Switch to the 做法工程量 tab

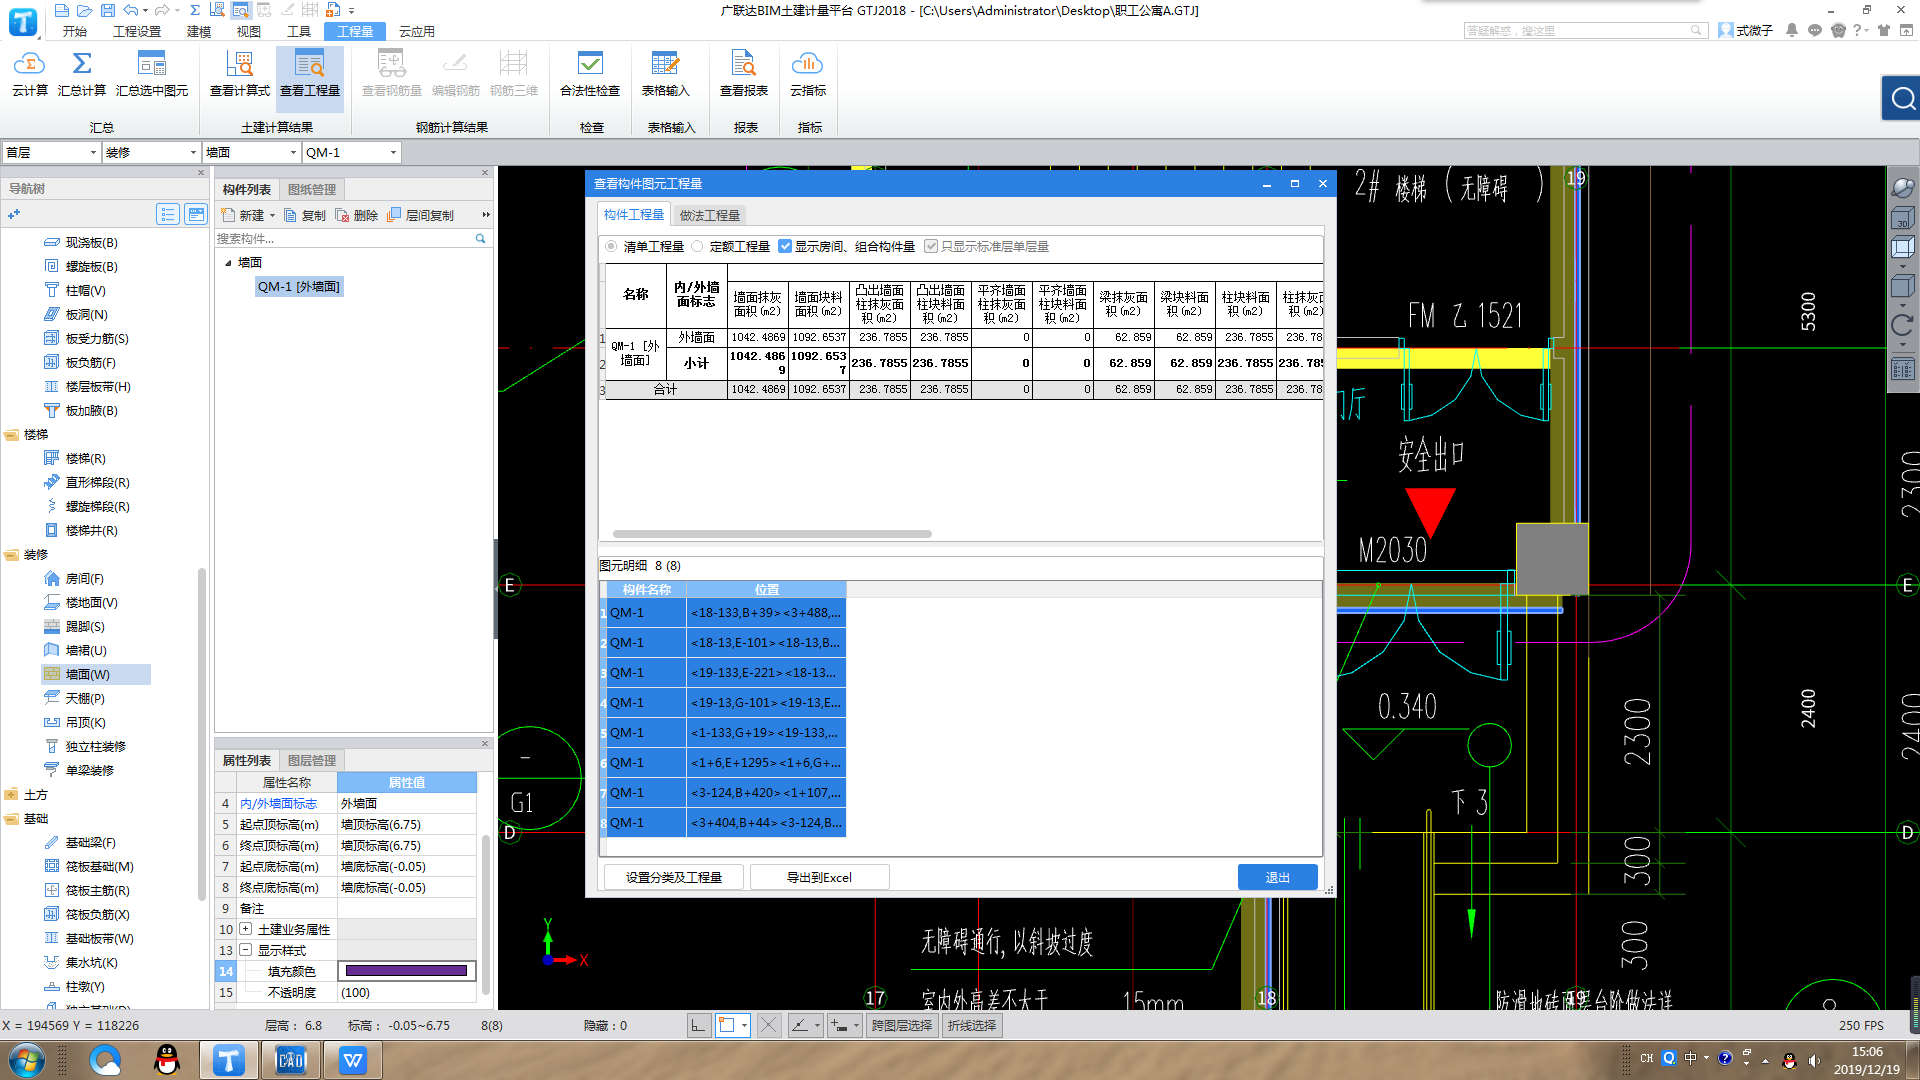710,215
